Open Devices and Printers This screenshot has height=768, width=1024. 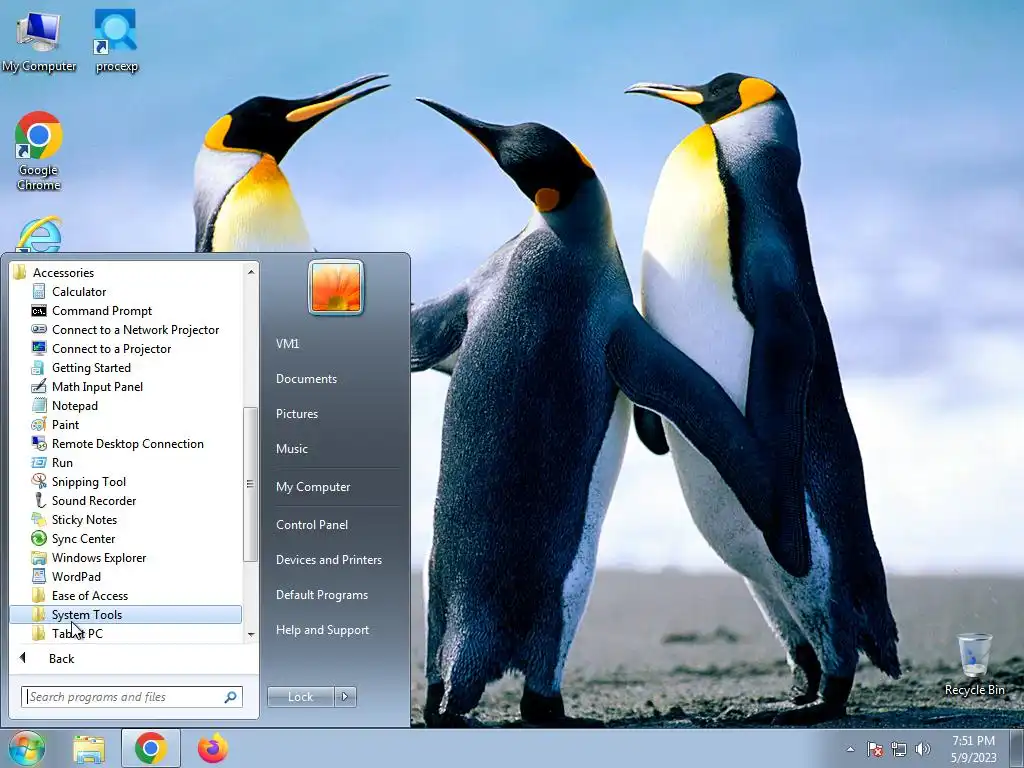[x=328, y=560]
